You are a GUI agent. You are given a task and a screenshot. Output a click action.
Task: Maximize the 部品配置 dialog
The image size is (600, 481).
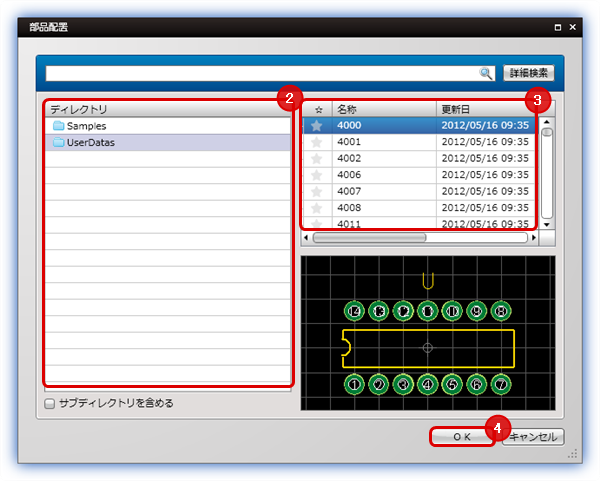point(558,27)
